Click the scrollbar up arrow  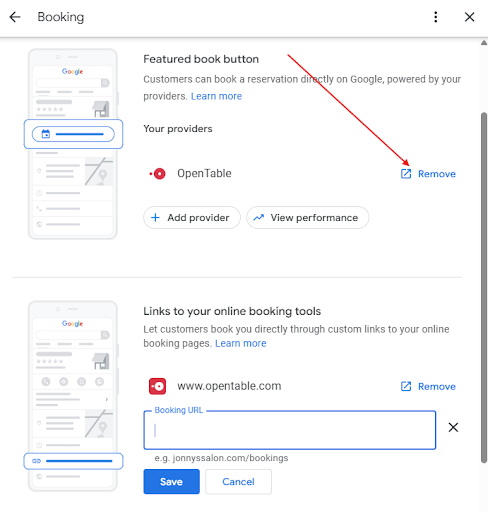click(484, 43)
